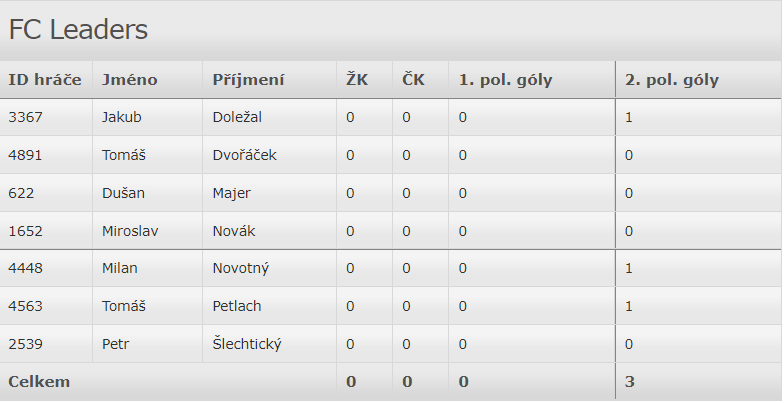Click surname Dvořáček

click(x=245, y=155)
